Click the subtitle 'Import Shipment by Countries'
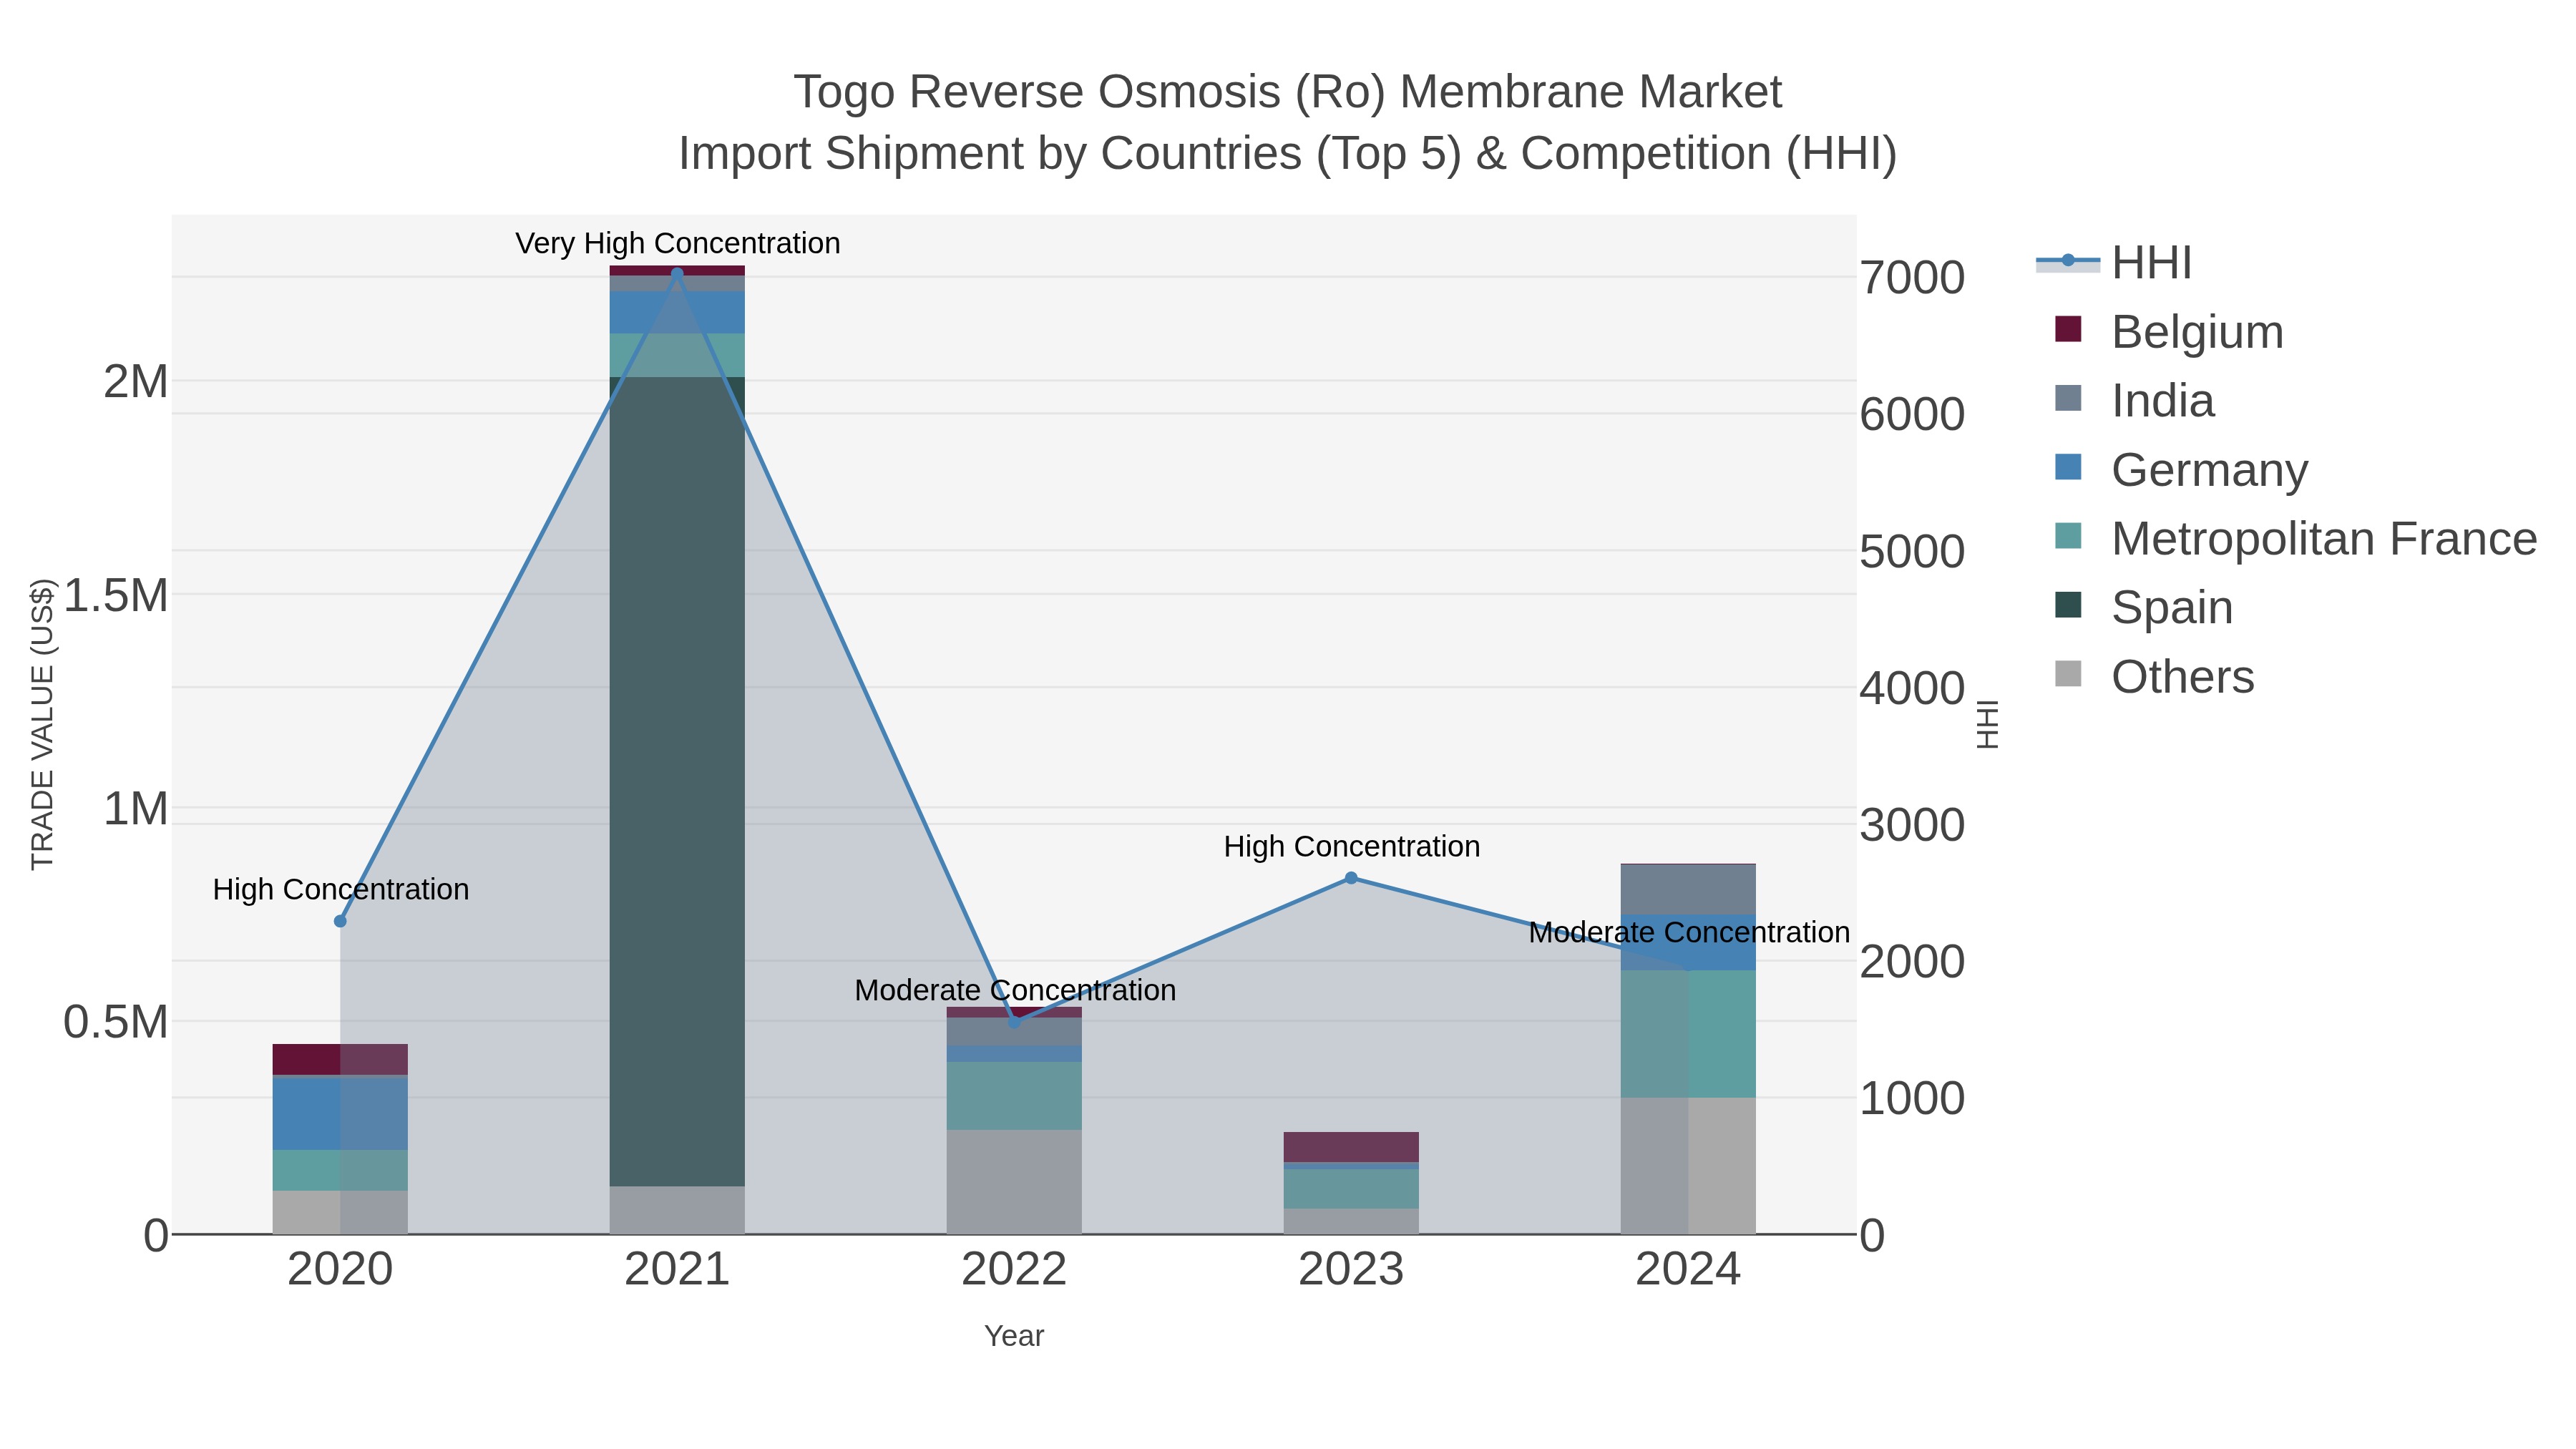This screenshot has width=2576, height=1449. [x=1288, y=154]
